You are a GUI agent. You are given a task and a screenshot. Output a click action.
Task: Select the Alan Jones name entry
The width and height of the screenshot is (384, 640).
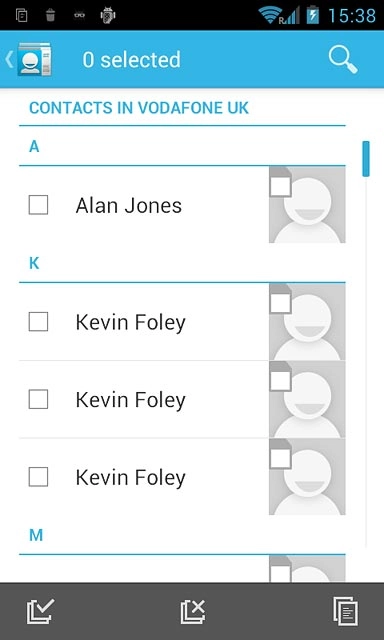[x=129, y=205]
